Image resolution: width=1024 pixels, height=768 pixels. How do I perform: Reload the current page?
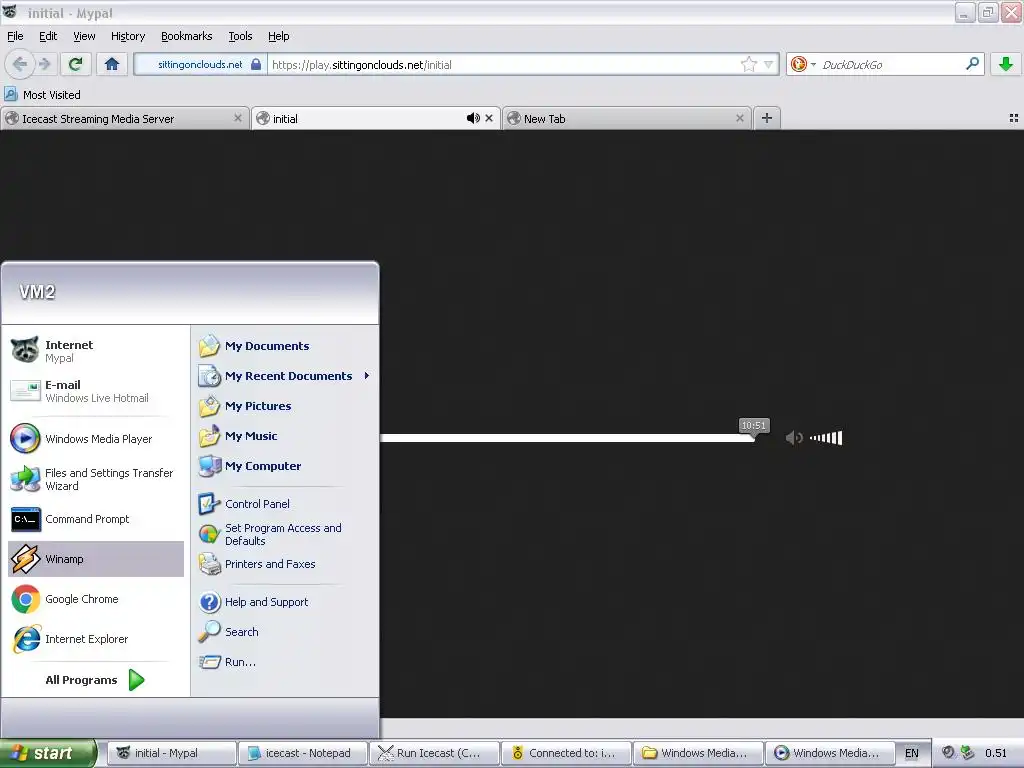(x=76, y=64)
